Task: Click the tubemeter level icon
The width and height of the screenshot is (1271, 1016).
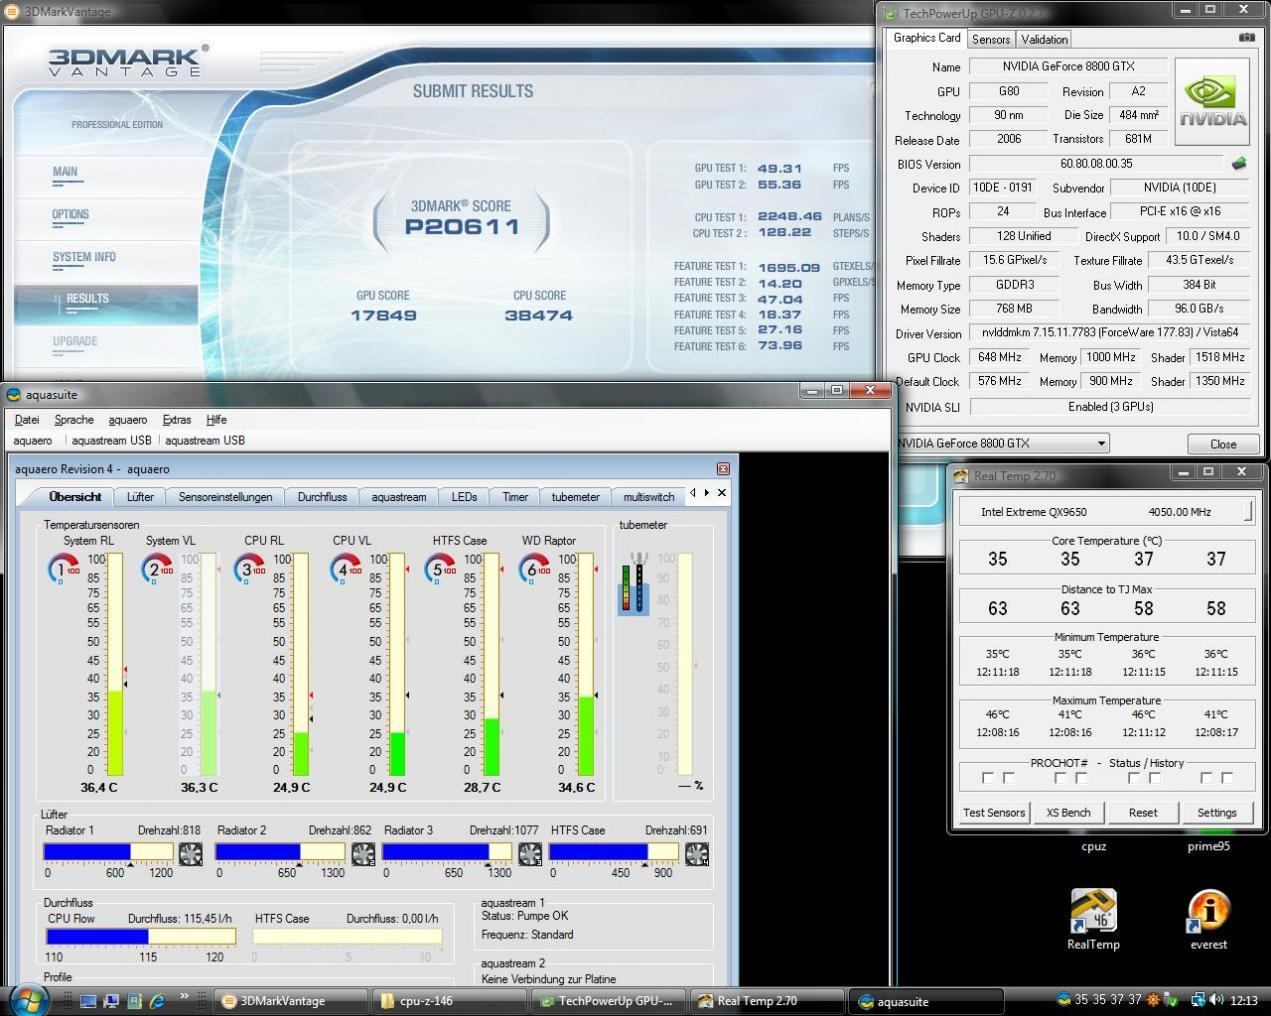Action: click(634, 583)
